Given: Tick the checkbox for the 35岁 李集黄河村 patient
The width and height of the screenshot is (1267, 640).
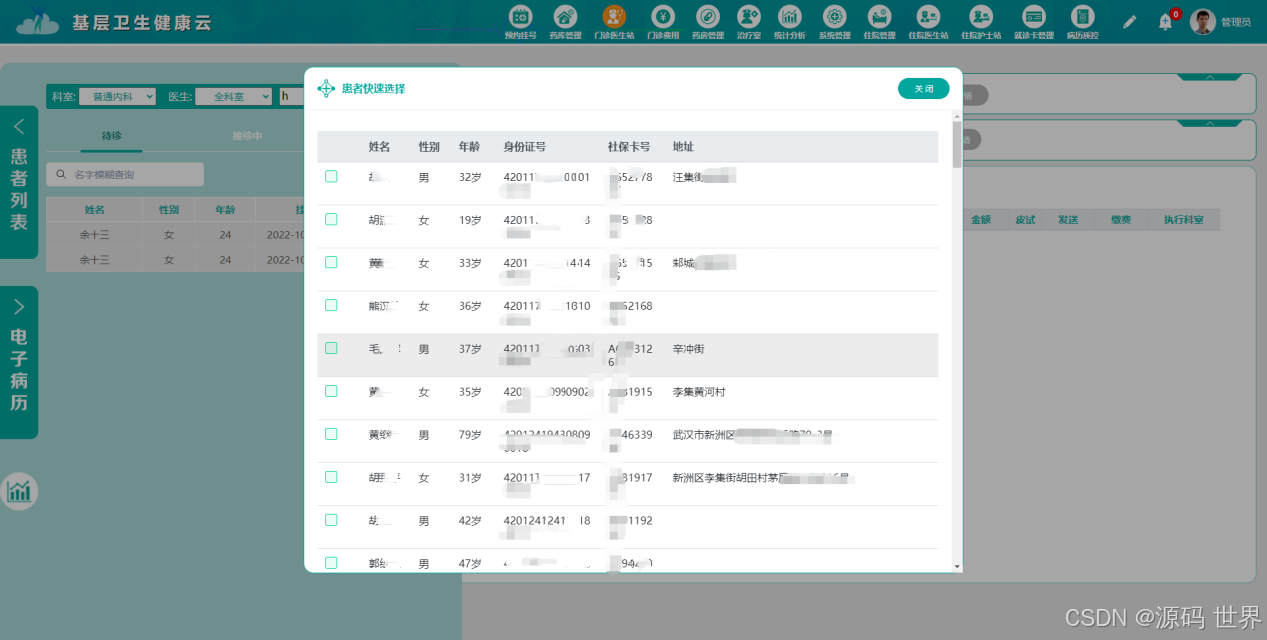Looking at the screenshot, I should (x=331, y=391).
